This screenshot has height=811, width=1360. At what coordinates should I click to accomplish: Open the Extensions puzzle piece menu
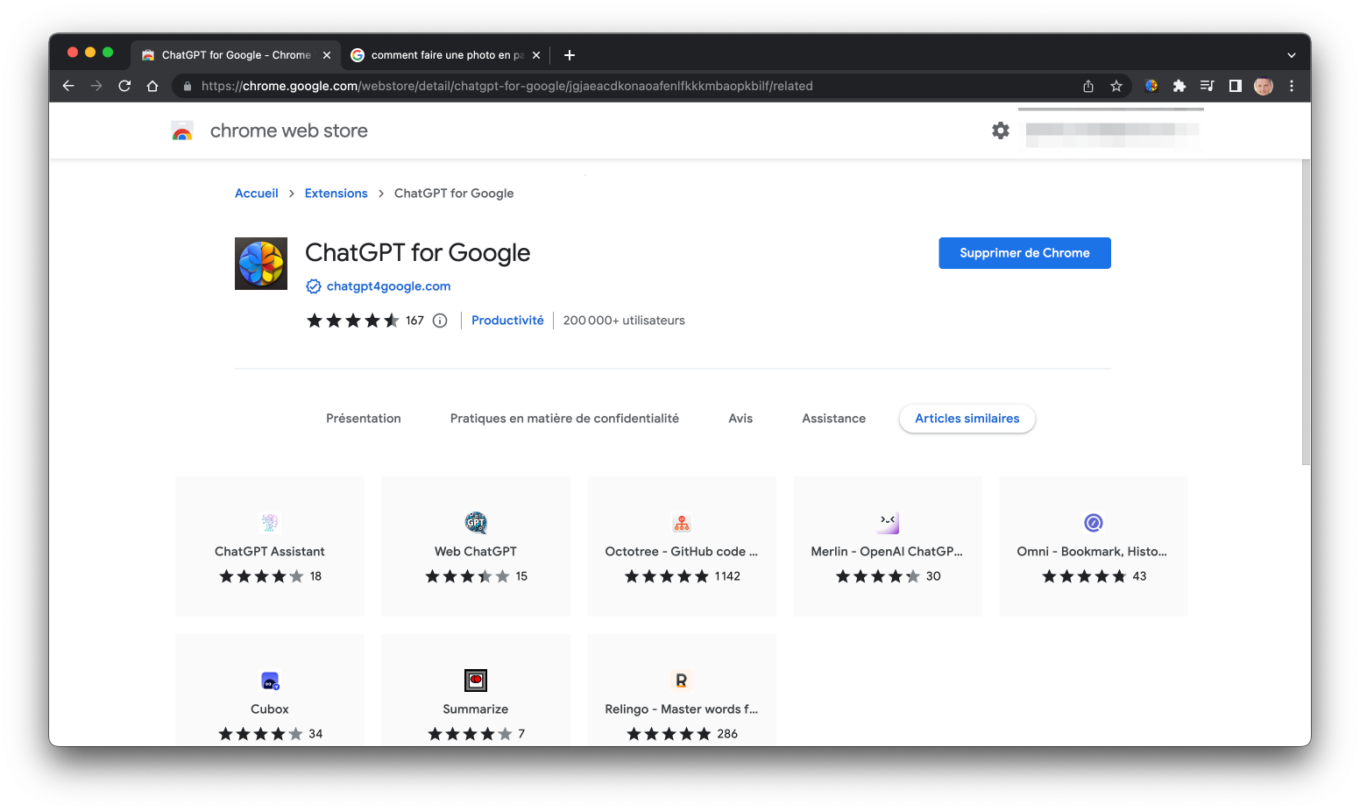(1179, 86)
